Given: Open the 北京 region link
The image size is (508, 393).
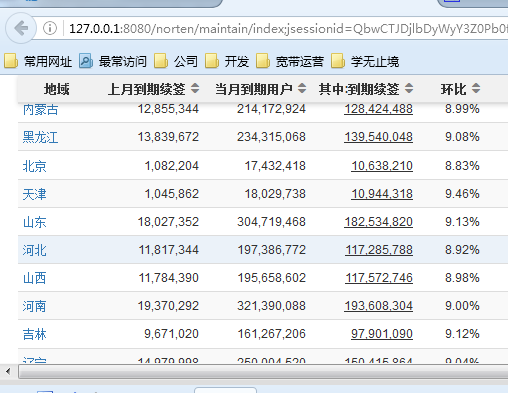Looking at the screenshot, I should 35,166.
